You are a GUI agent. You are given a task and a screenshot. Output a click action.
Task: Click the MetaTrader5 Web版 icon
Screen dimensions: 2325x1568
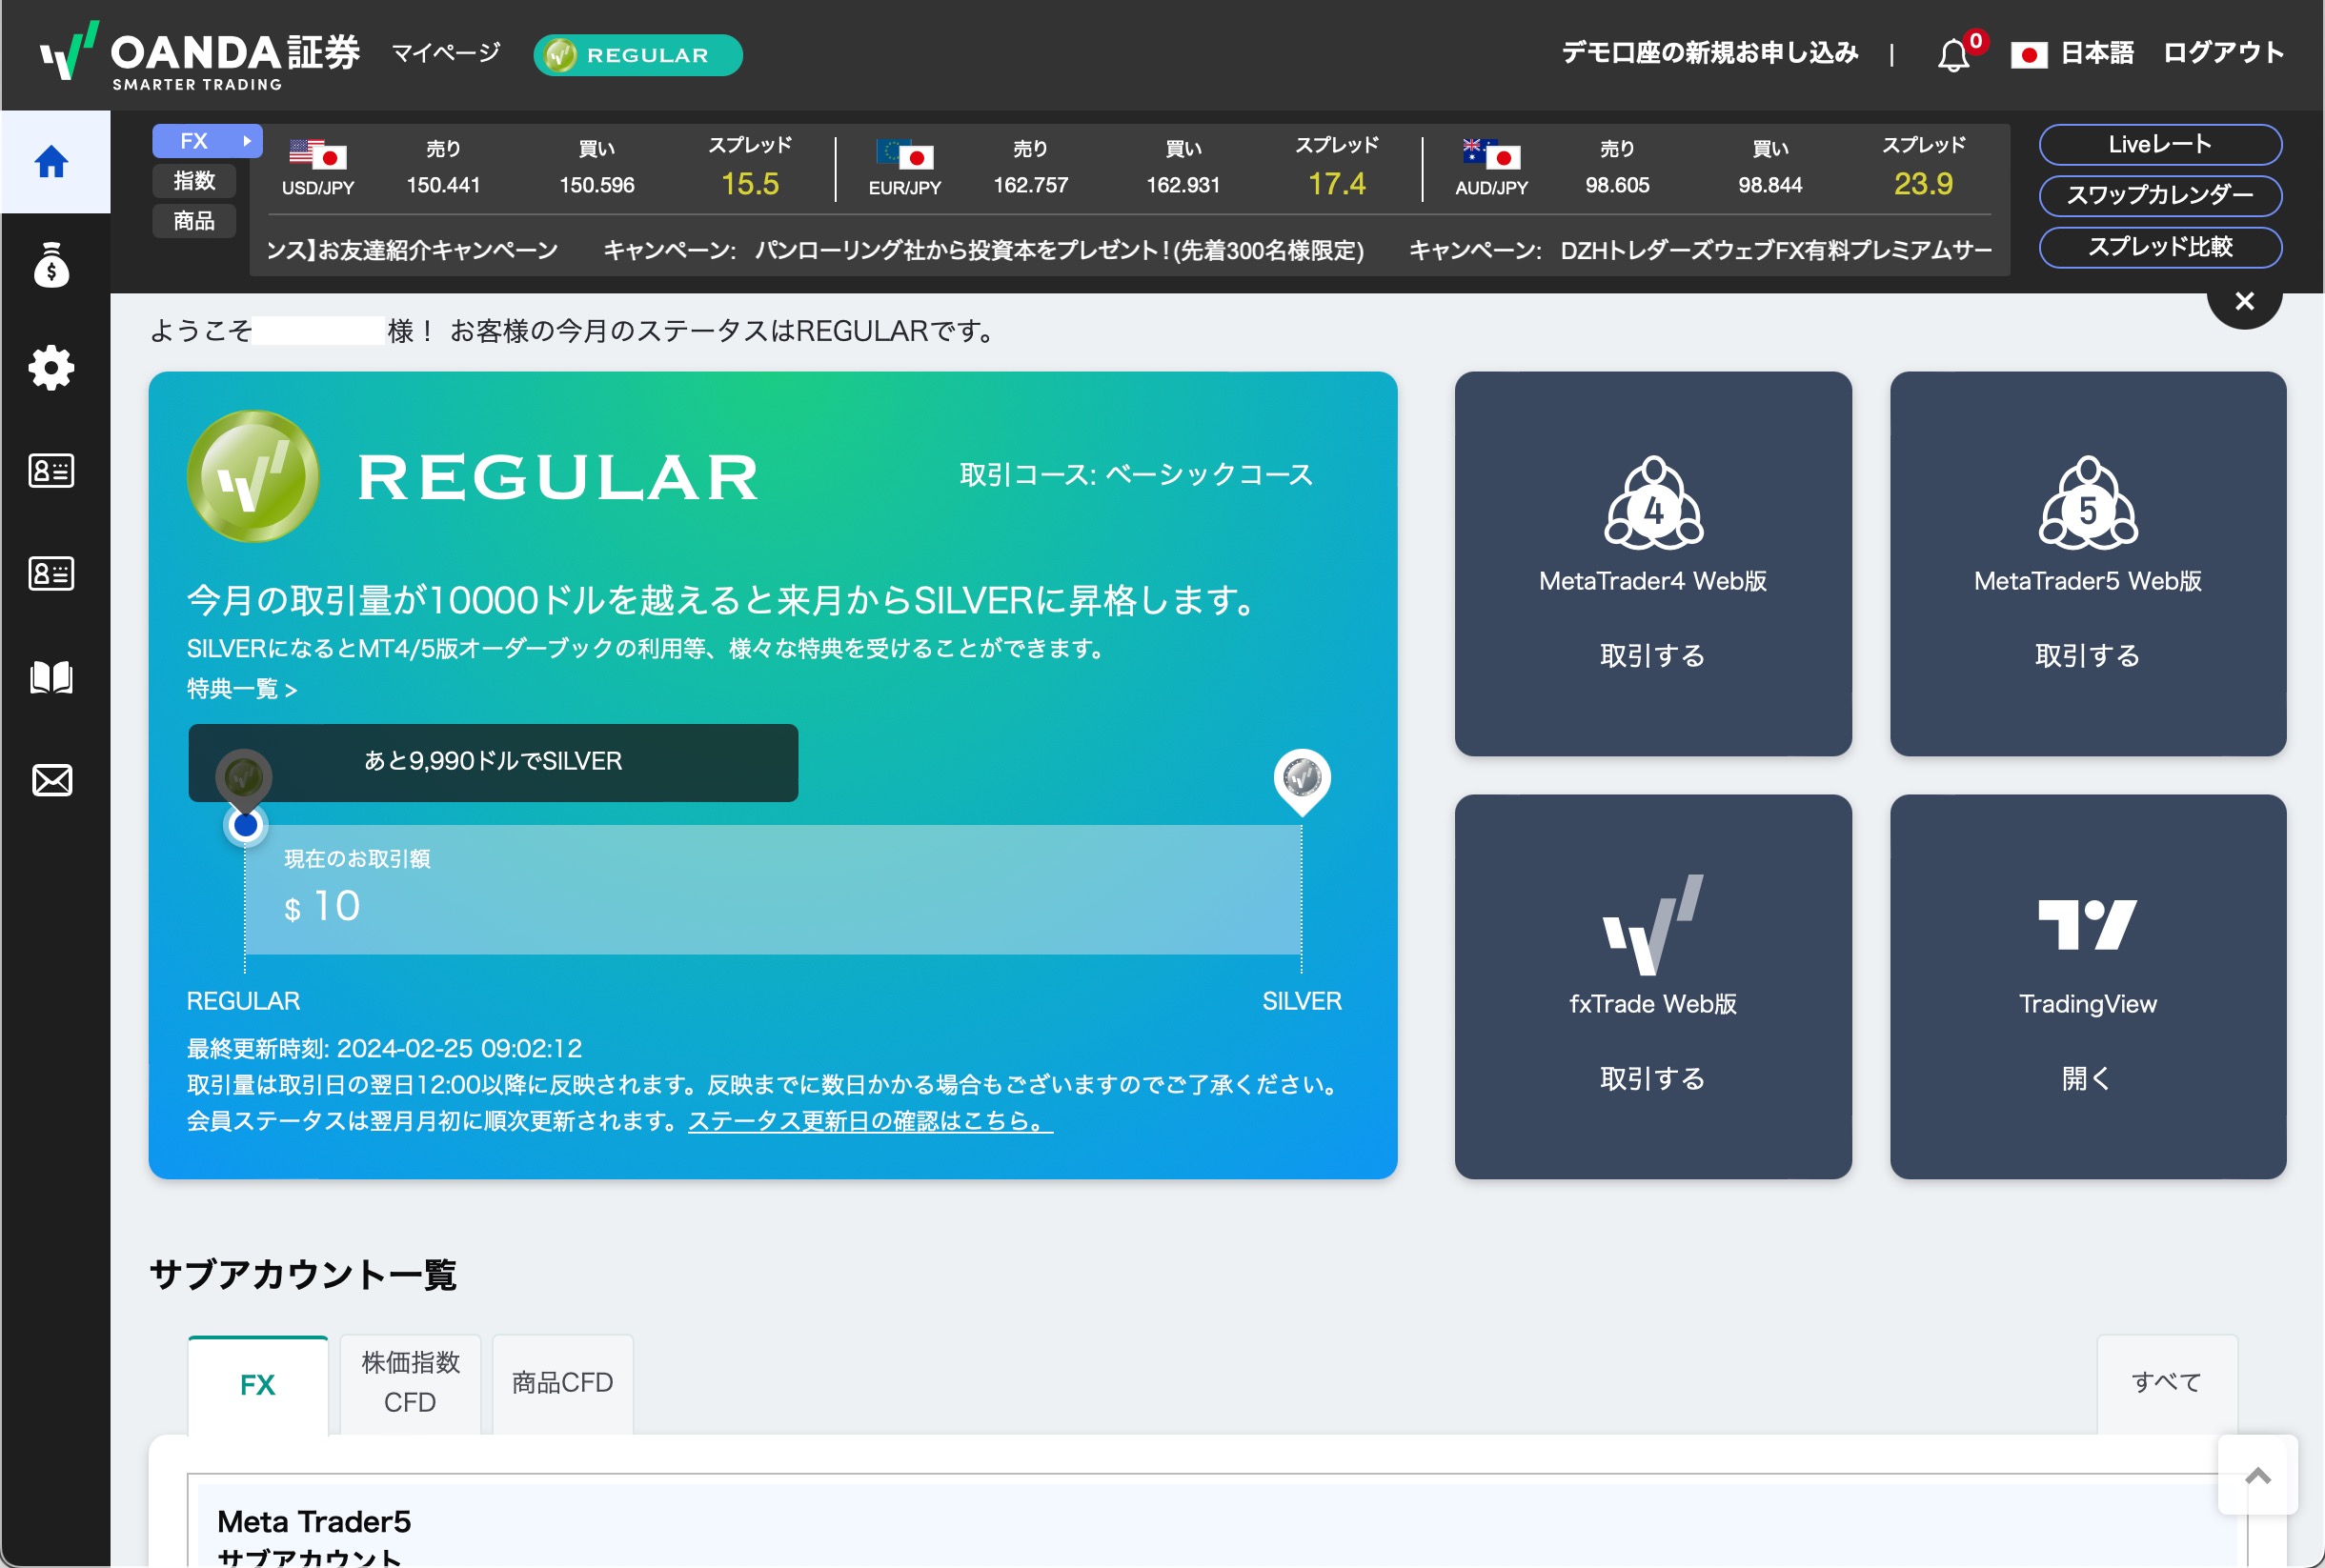coord(2087,503)
